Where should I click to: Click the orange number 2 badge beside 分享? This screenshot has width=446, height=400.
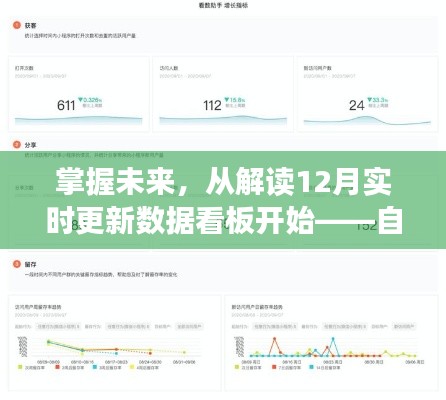(16, 145)
